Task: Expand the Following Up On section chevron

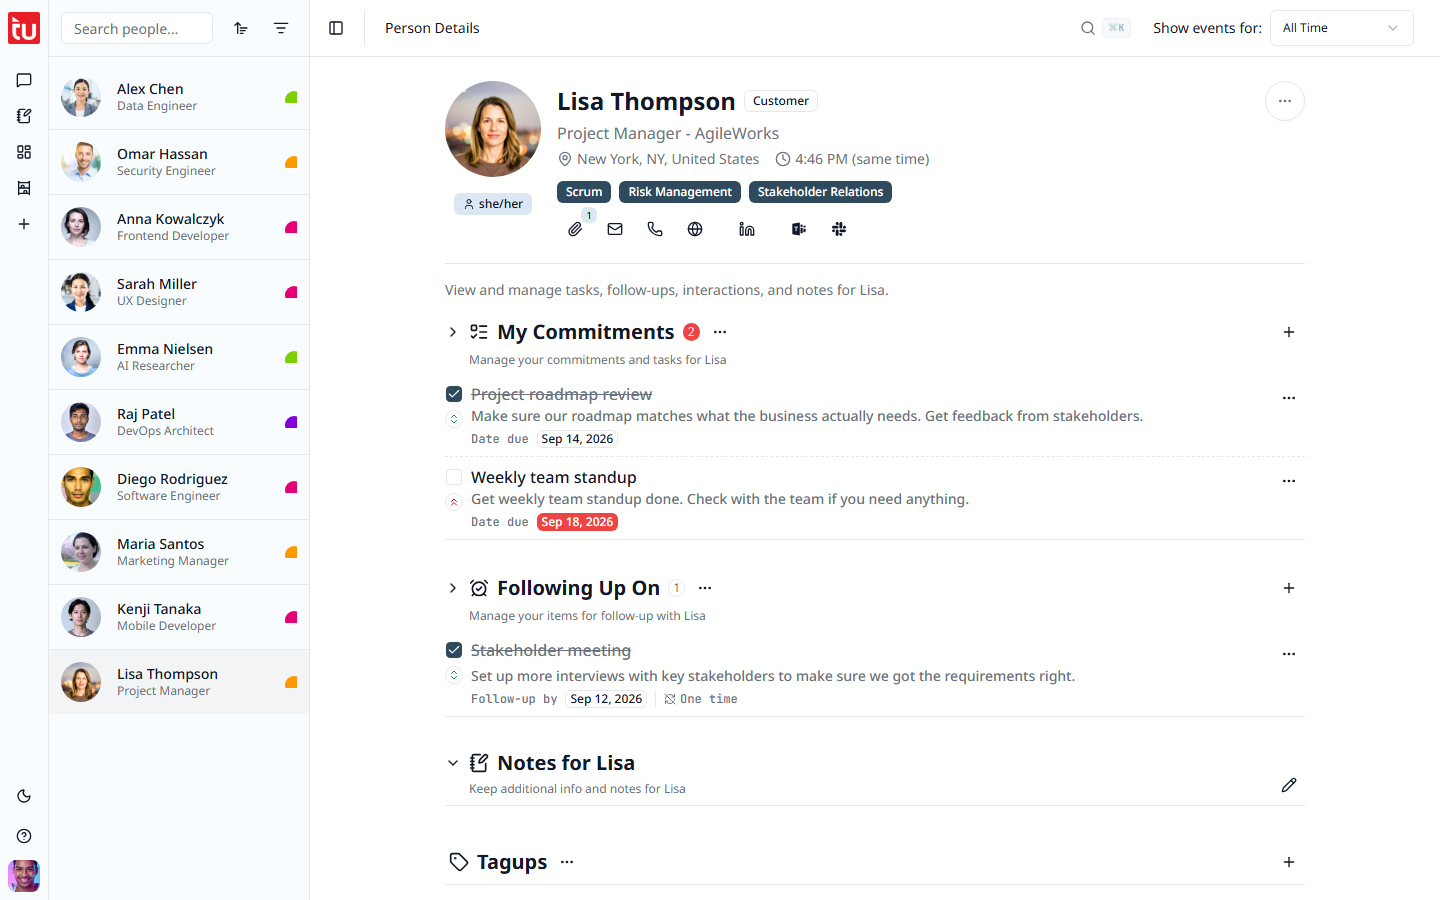Action: pyautogui.click(x=453, y=588)
